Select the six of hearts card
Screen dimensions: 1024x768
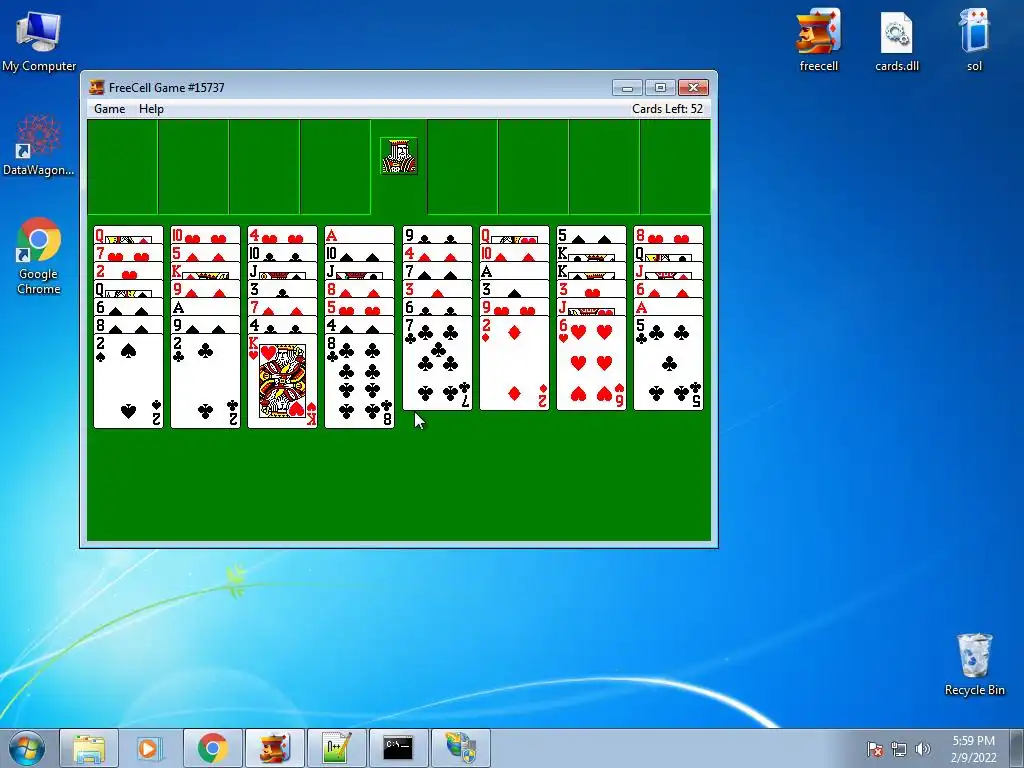(x=591, y=363)
